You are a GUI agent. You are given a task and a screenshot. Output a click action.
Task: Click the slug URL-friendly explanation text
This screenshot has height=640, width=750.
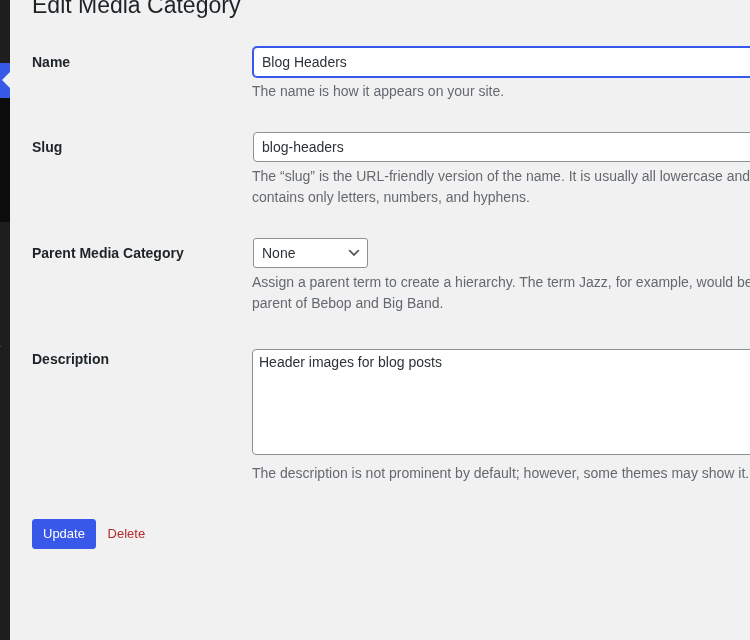click(x=501, y=187)
